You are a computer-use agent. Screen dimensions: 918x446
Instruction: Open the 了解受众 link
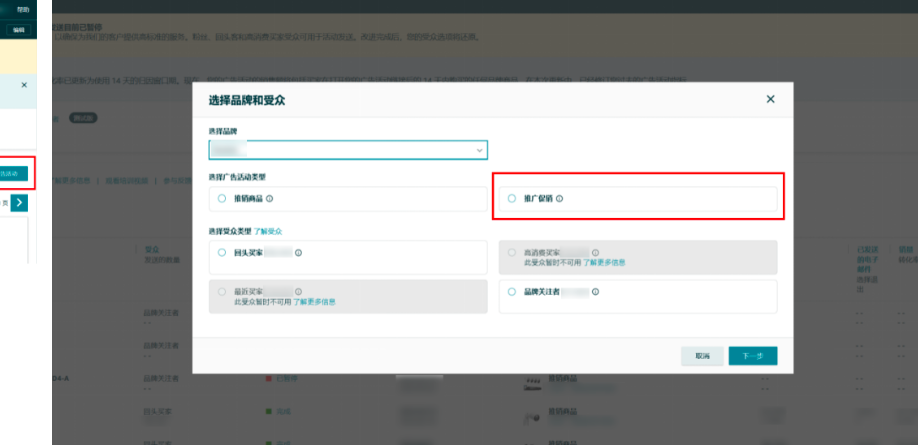tap(268, 231)
